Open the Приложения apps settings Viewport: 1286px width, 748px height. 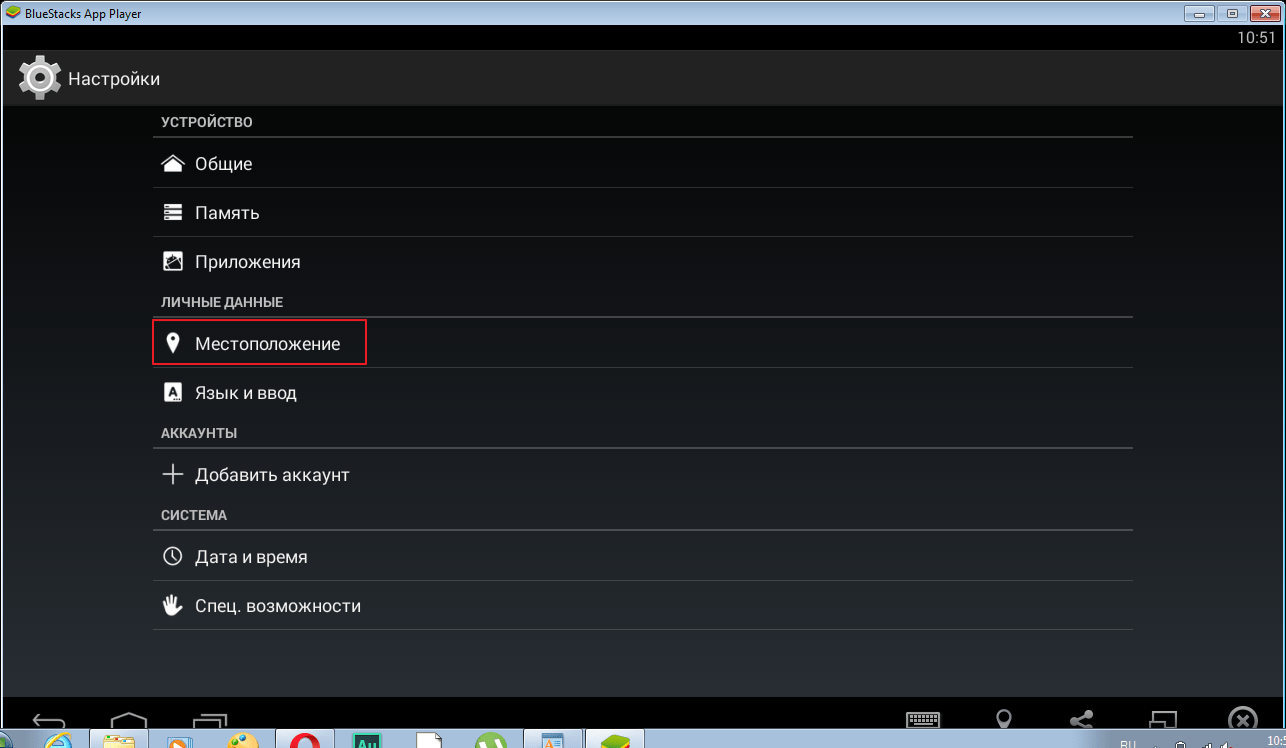pos(643,261)
